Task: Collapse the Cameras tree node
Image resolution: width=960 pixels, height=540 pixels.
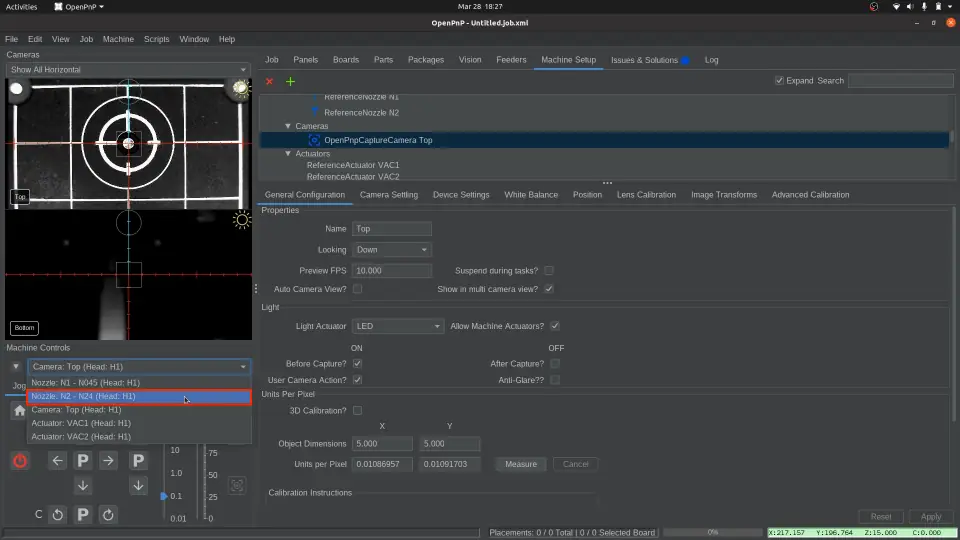Action: pos(288,126)
